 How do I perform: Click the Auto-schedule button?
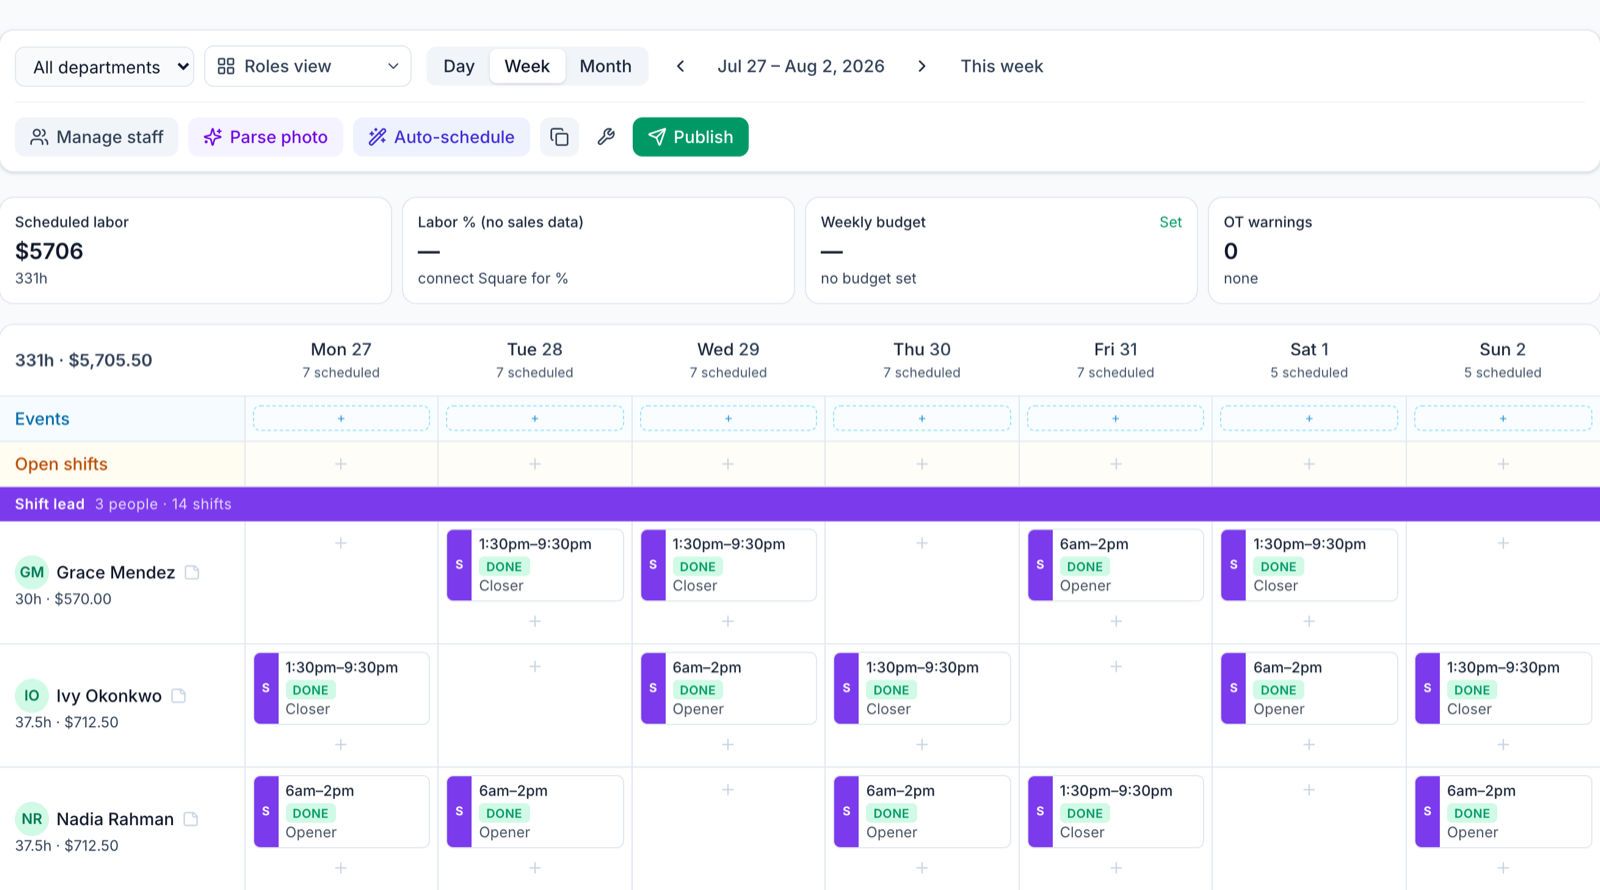coord(441,137)
